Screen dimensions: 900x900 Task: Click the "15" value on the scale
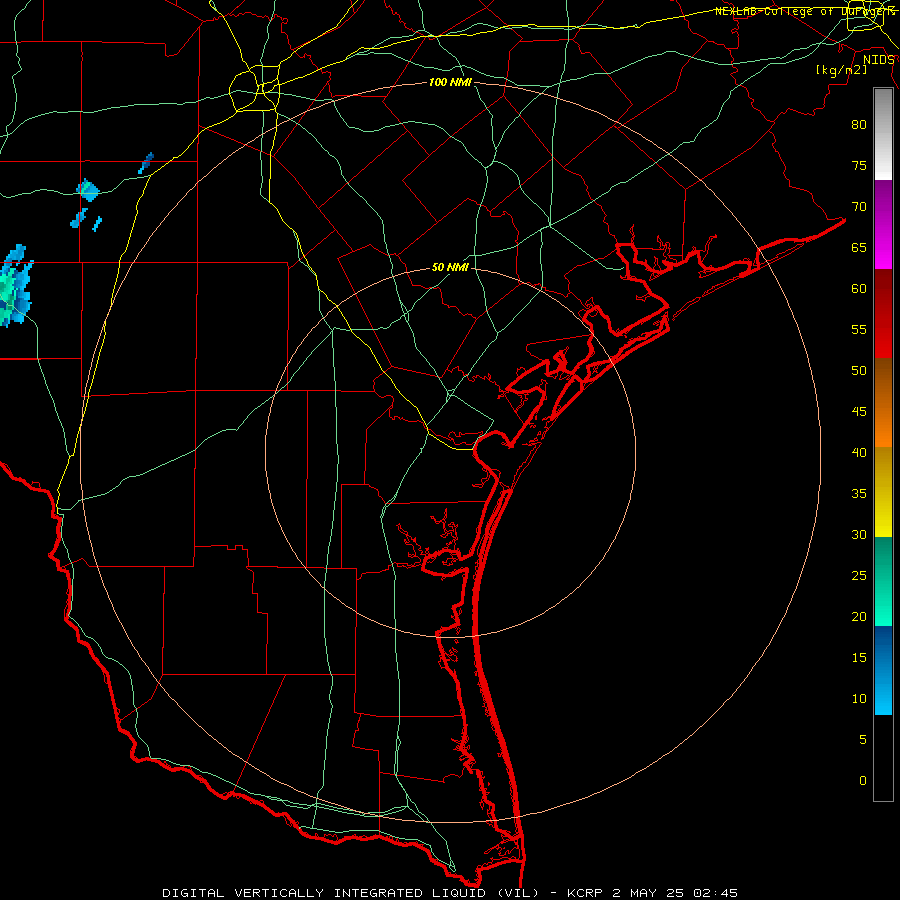pos(859,658)
